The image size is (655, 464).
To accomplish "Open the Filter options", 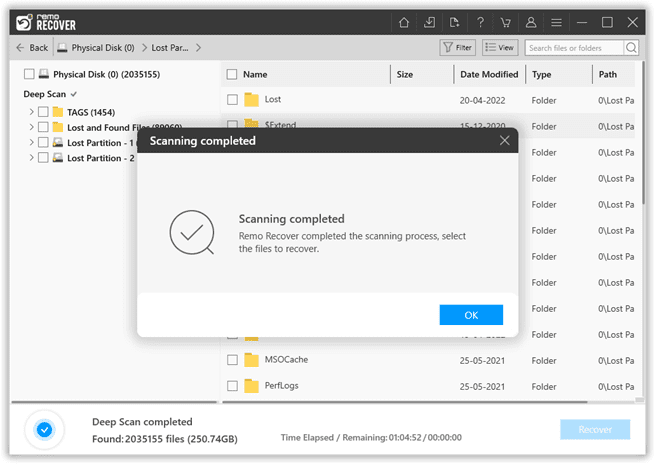I will (458, 48).
